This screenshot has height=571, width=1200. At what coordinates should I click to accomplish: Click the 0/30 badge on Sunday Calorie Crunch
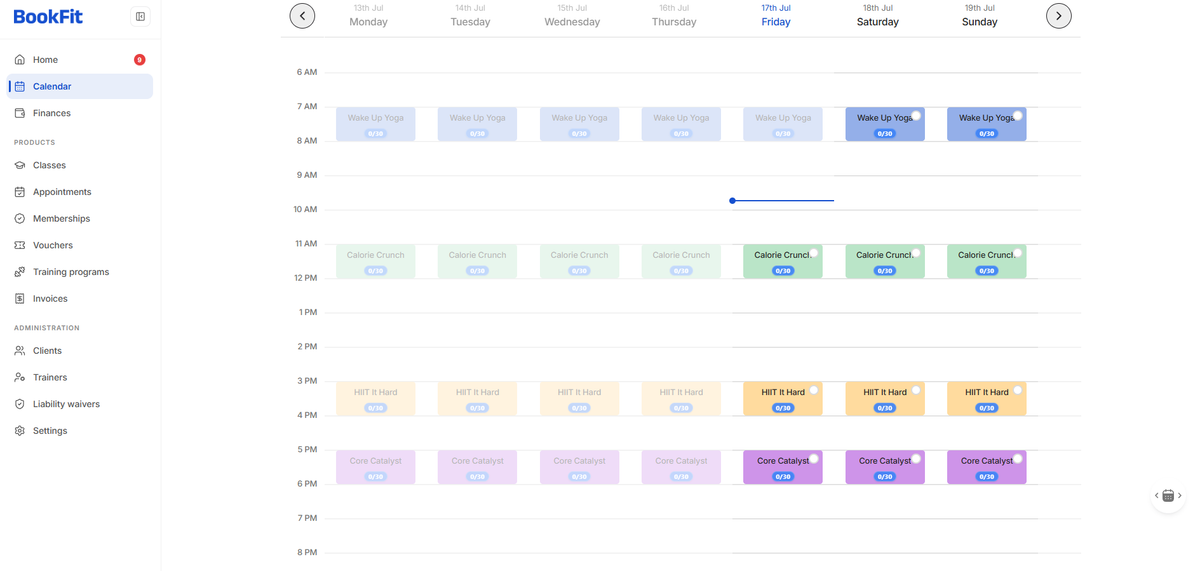[987, 271]
